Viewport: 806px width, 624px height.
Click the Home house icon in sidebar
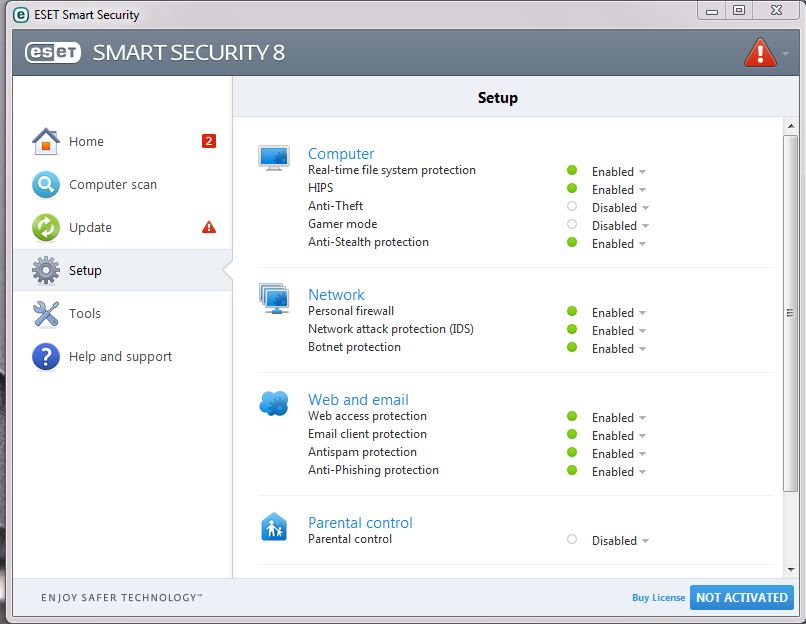46,142
